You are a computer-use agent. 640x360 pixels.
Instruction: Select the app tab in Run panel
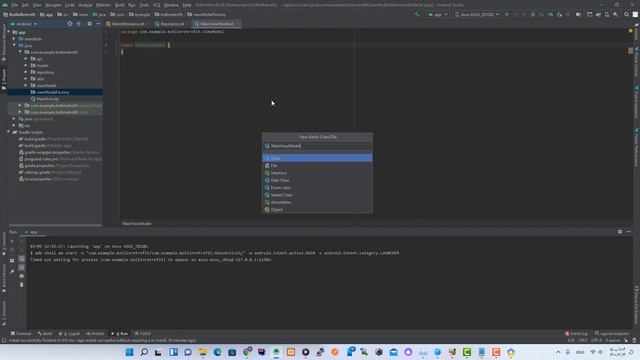[33, 232]
